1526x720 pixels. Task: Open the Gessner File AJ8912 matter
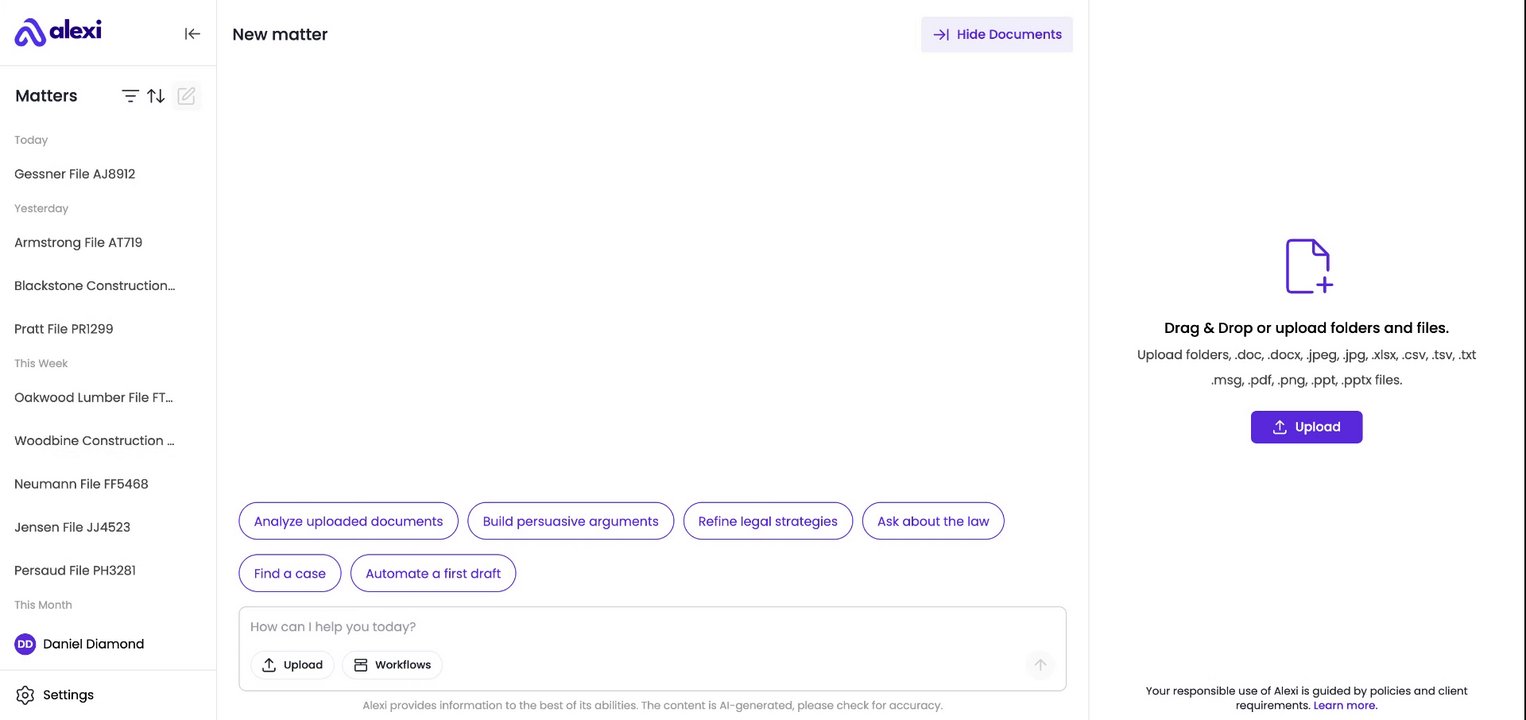[75, 174]
